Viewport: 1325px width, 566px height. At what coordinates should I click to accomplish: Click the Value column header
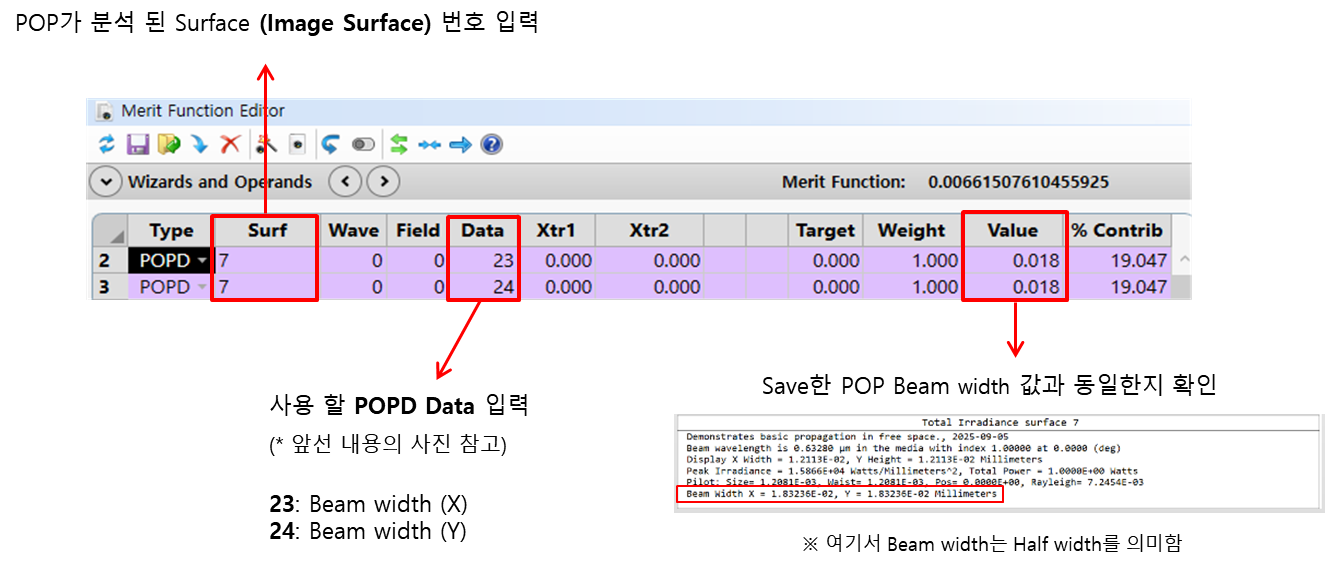pos(1013,231)
